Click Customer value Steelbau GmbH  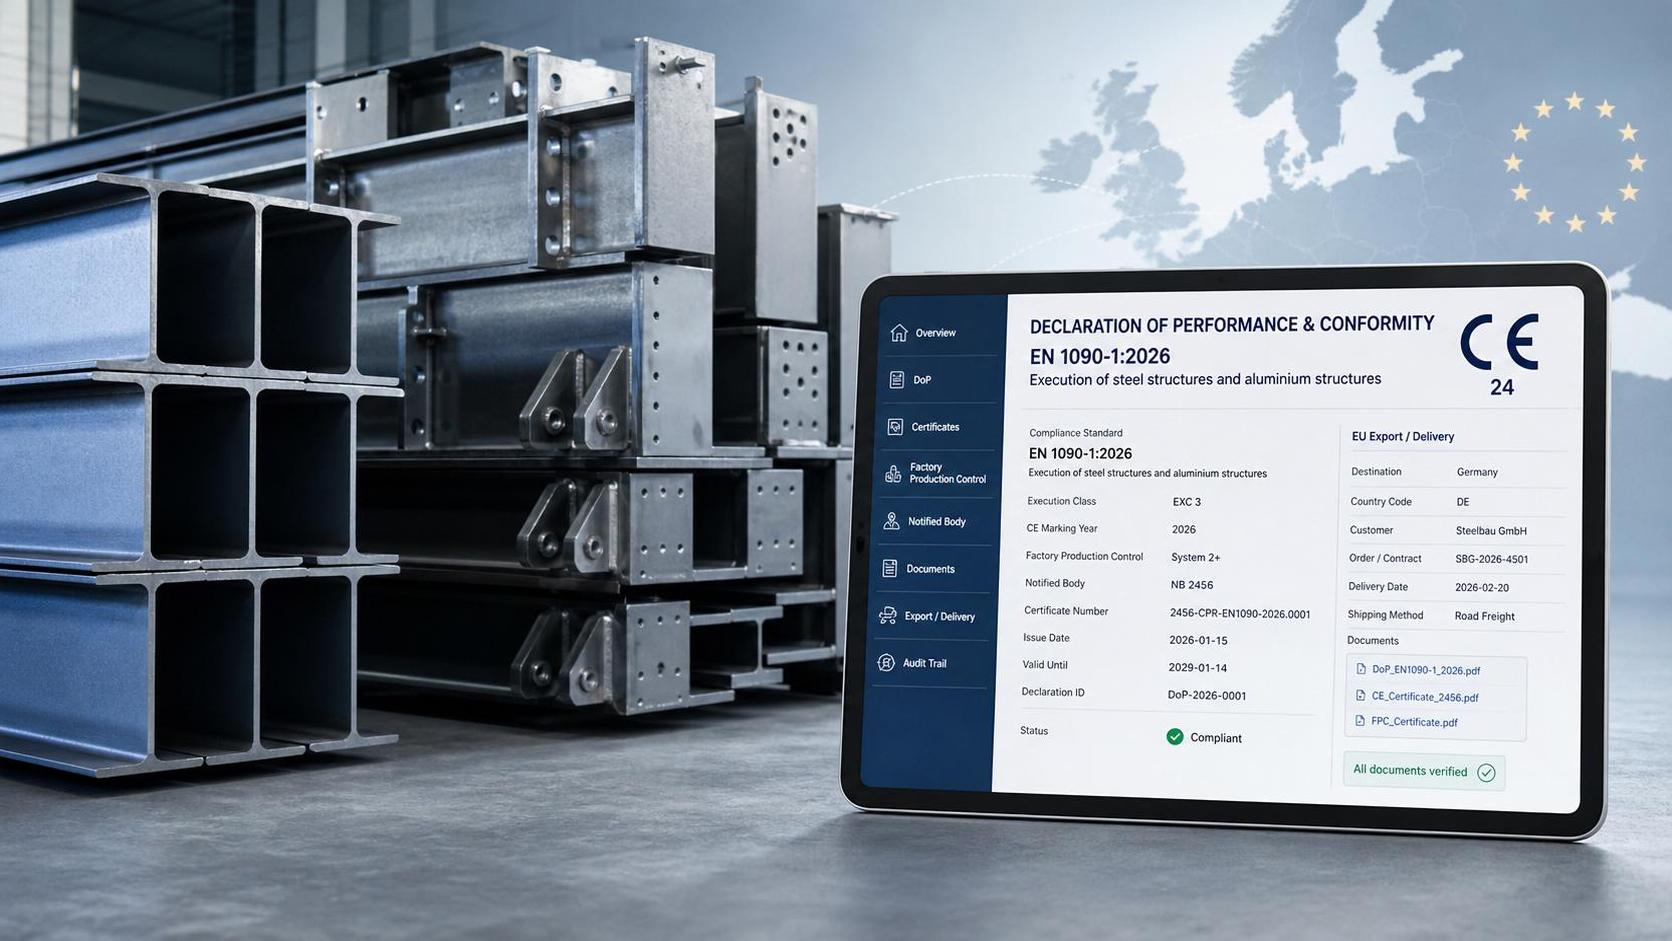click(x=1491, y=531)
